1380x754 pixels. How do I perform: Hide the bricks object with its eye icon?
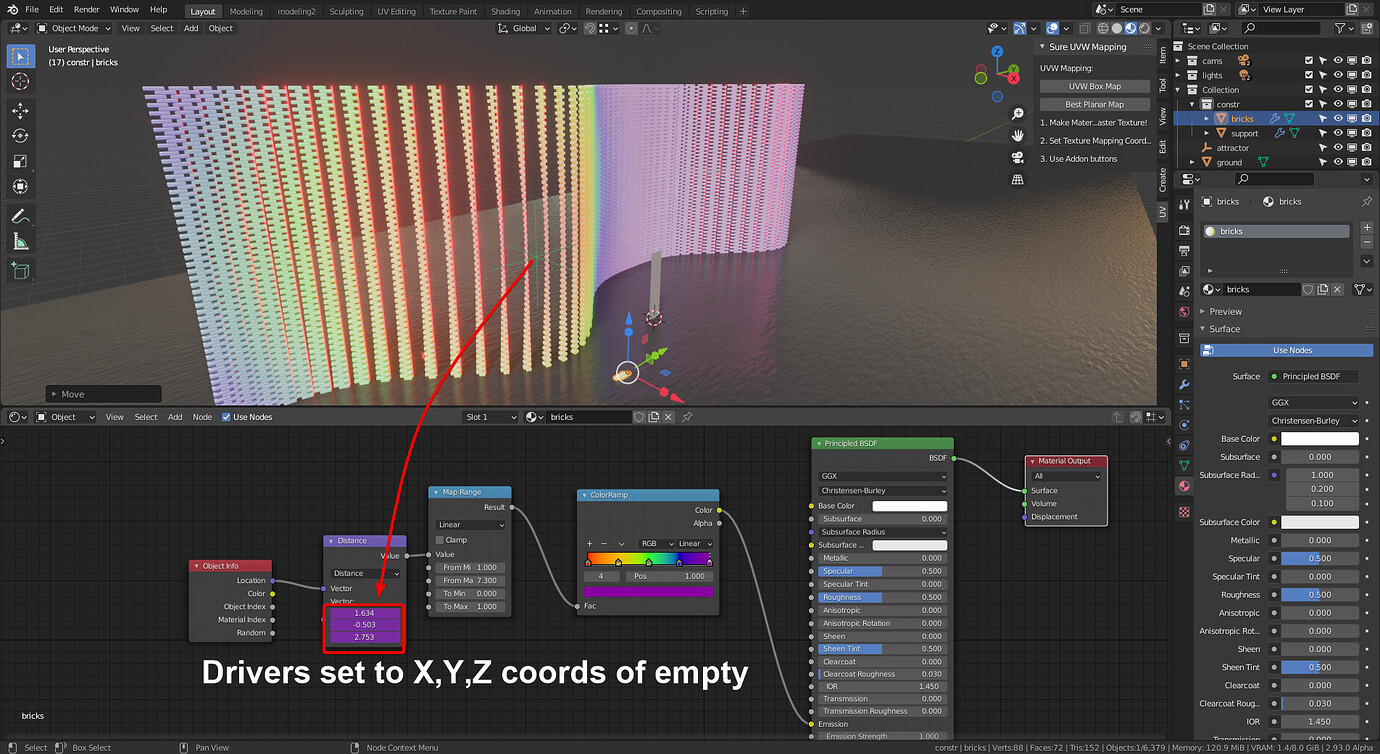[x=1338, y=118]
